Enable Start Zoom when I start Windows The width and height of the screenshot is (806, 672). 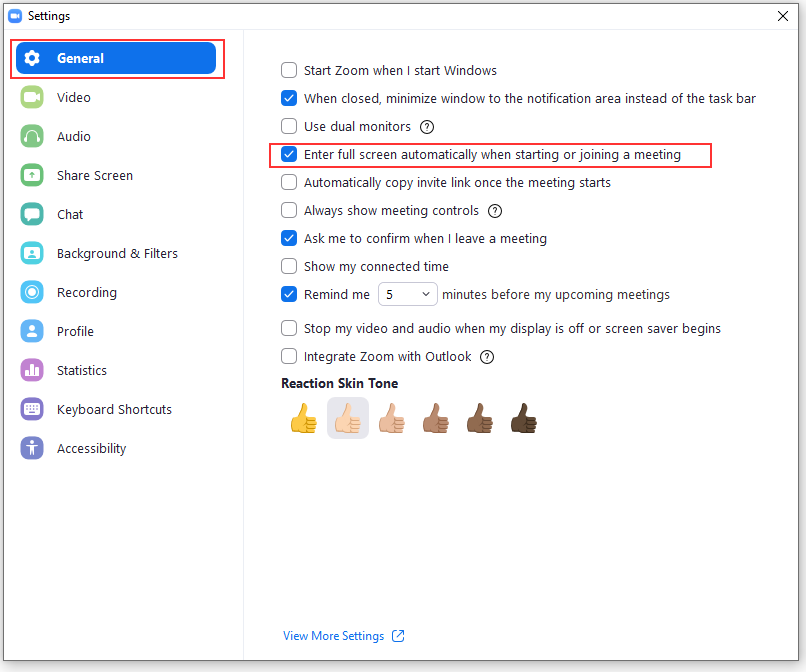289,70
